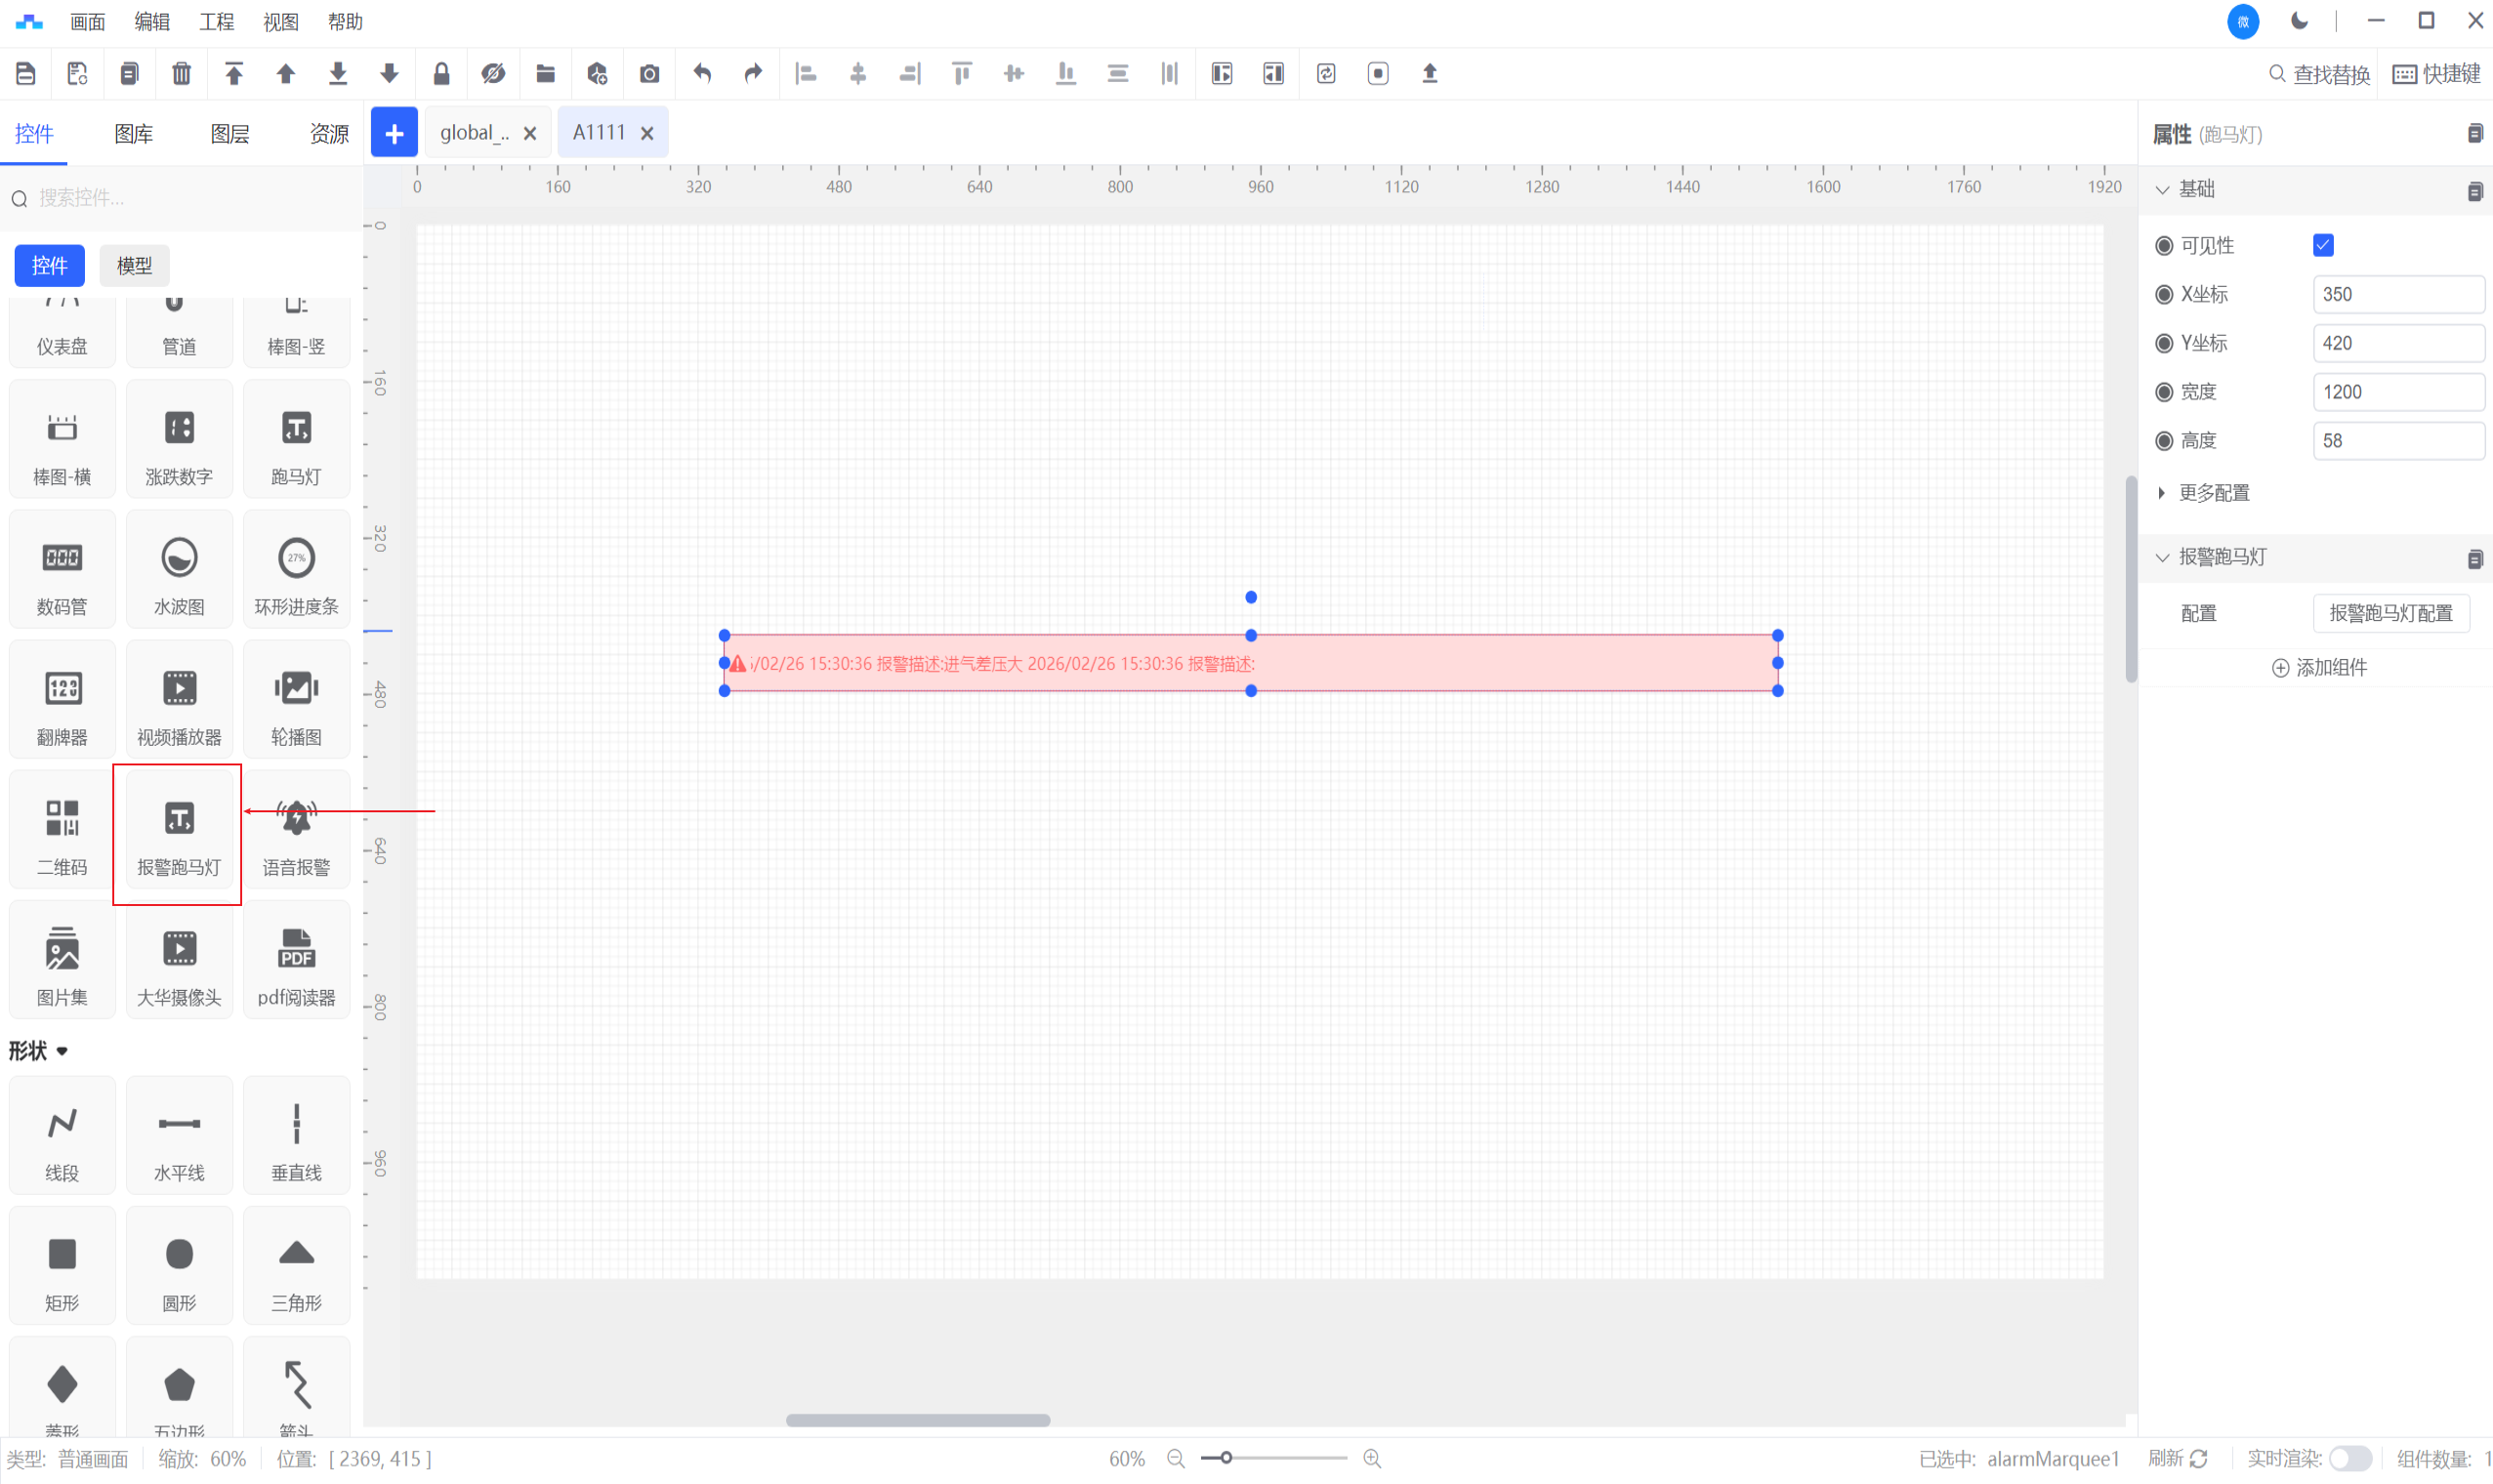Screen dimensions: 2493x1484
Task: Click the 报警跑马灯配置 button
Action: (x=2390, y=613)
